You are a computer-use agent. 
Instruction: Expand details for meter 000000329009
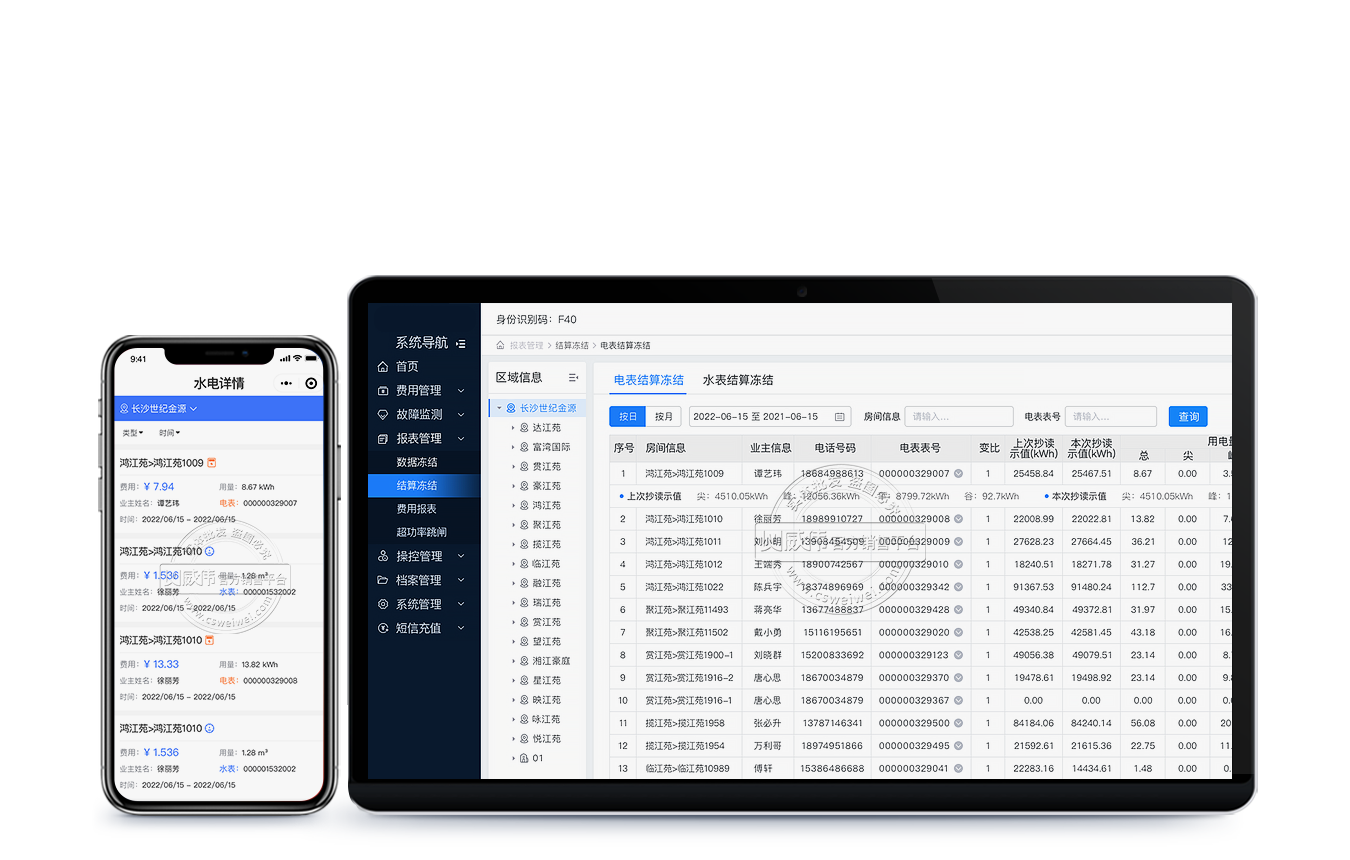pyautogui.click(x=958, y=542)
